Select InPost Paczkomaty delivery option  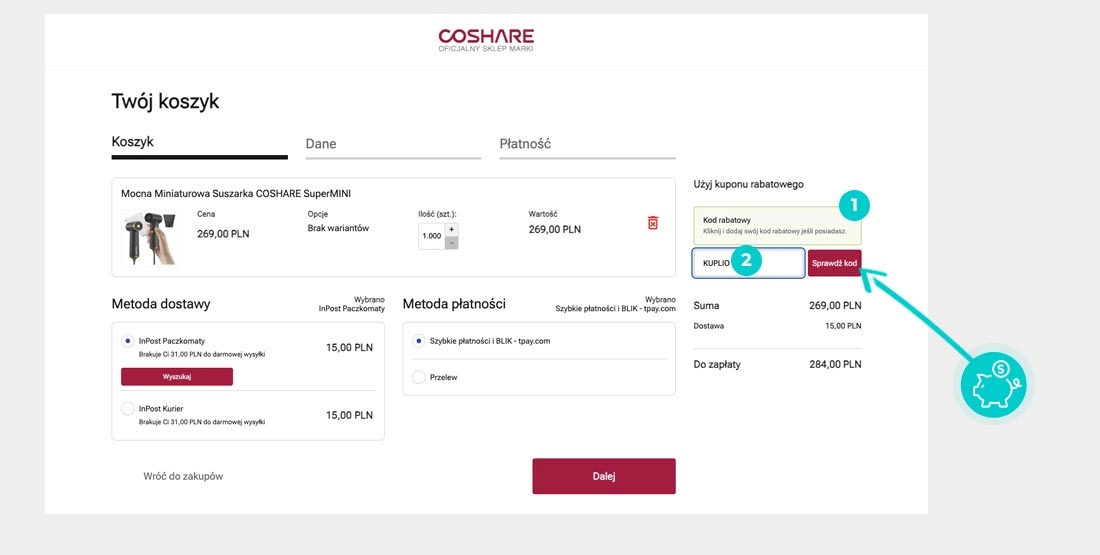[127, 341]
